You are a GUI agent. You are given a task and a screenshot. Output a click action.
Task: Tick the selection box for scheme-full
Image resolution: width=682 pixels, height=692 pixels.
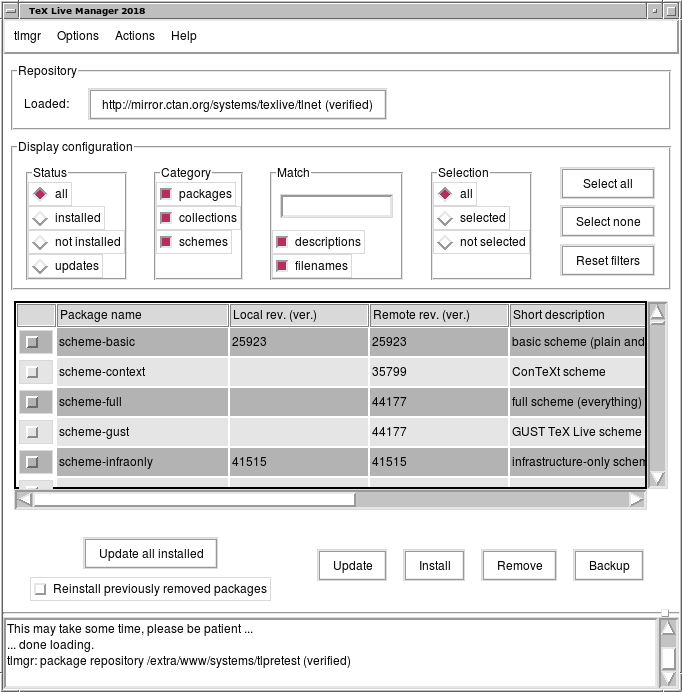(32, 402)
